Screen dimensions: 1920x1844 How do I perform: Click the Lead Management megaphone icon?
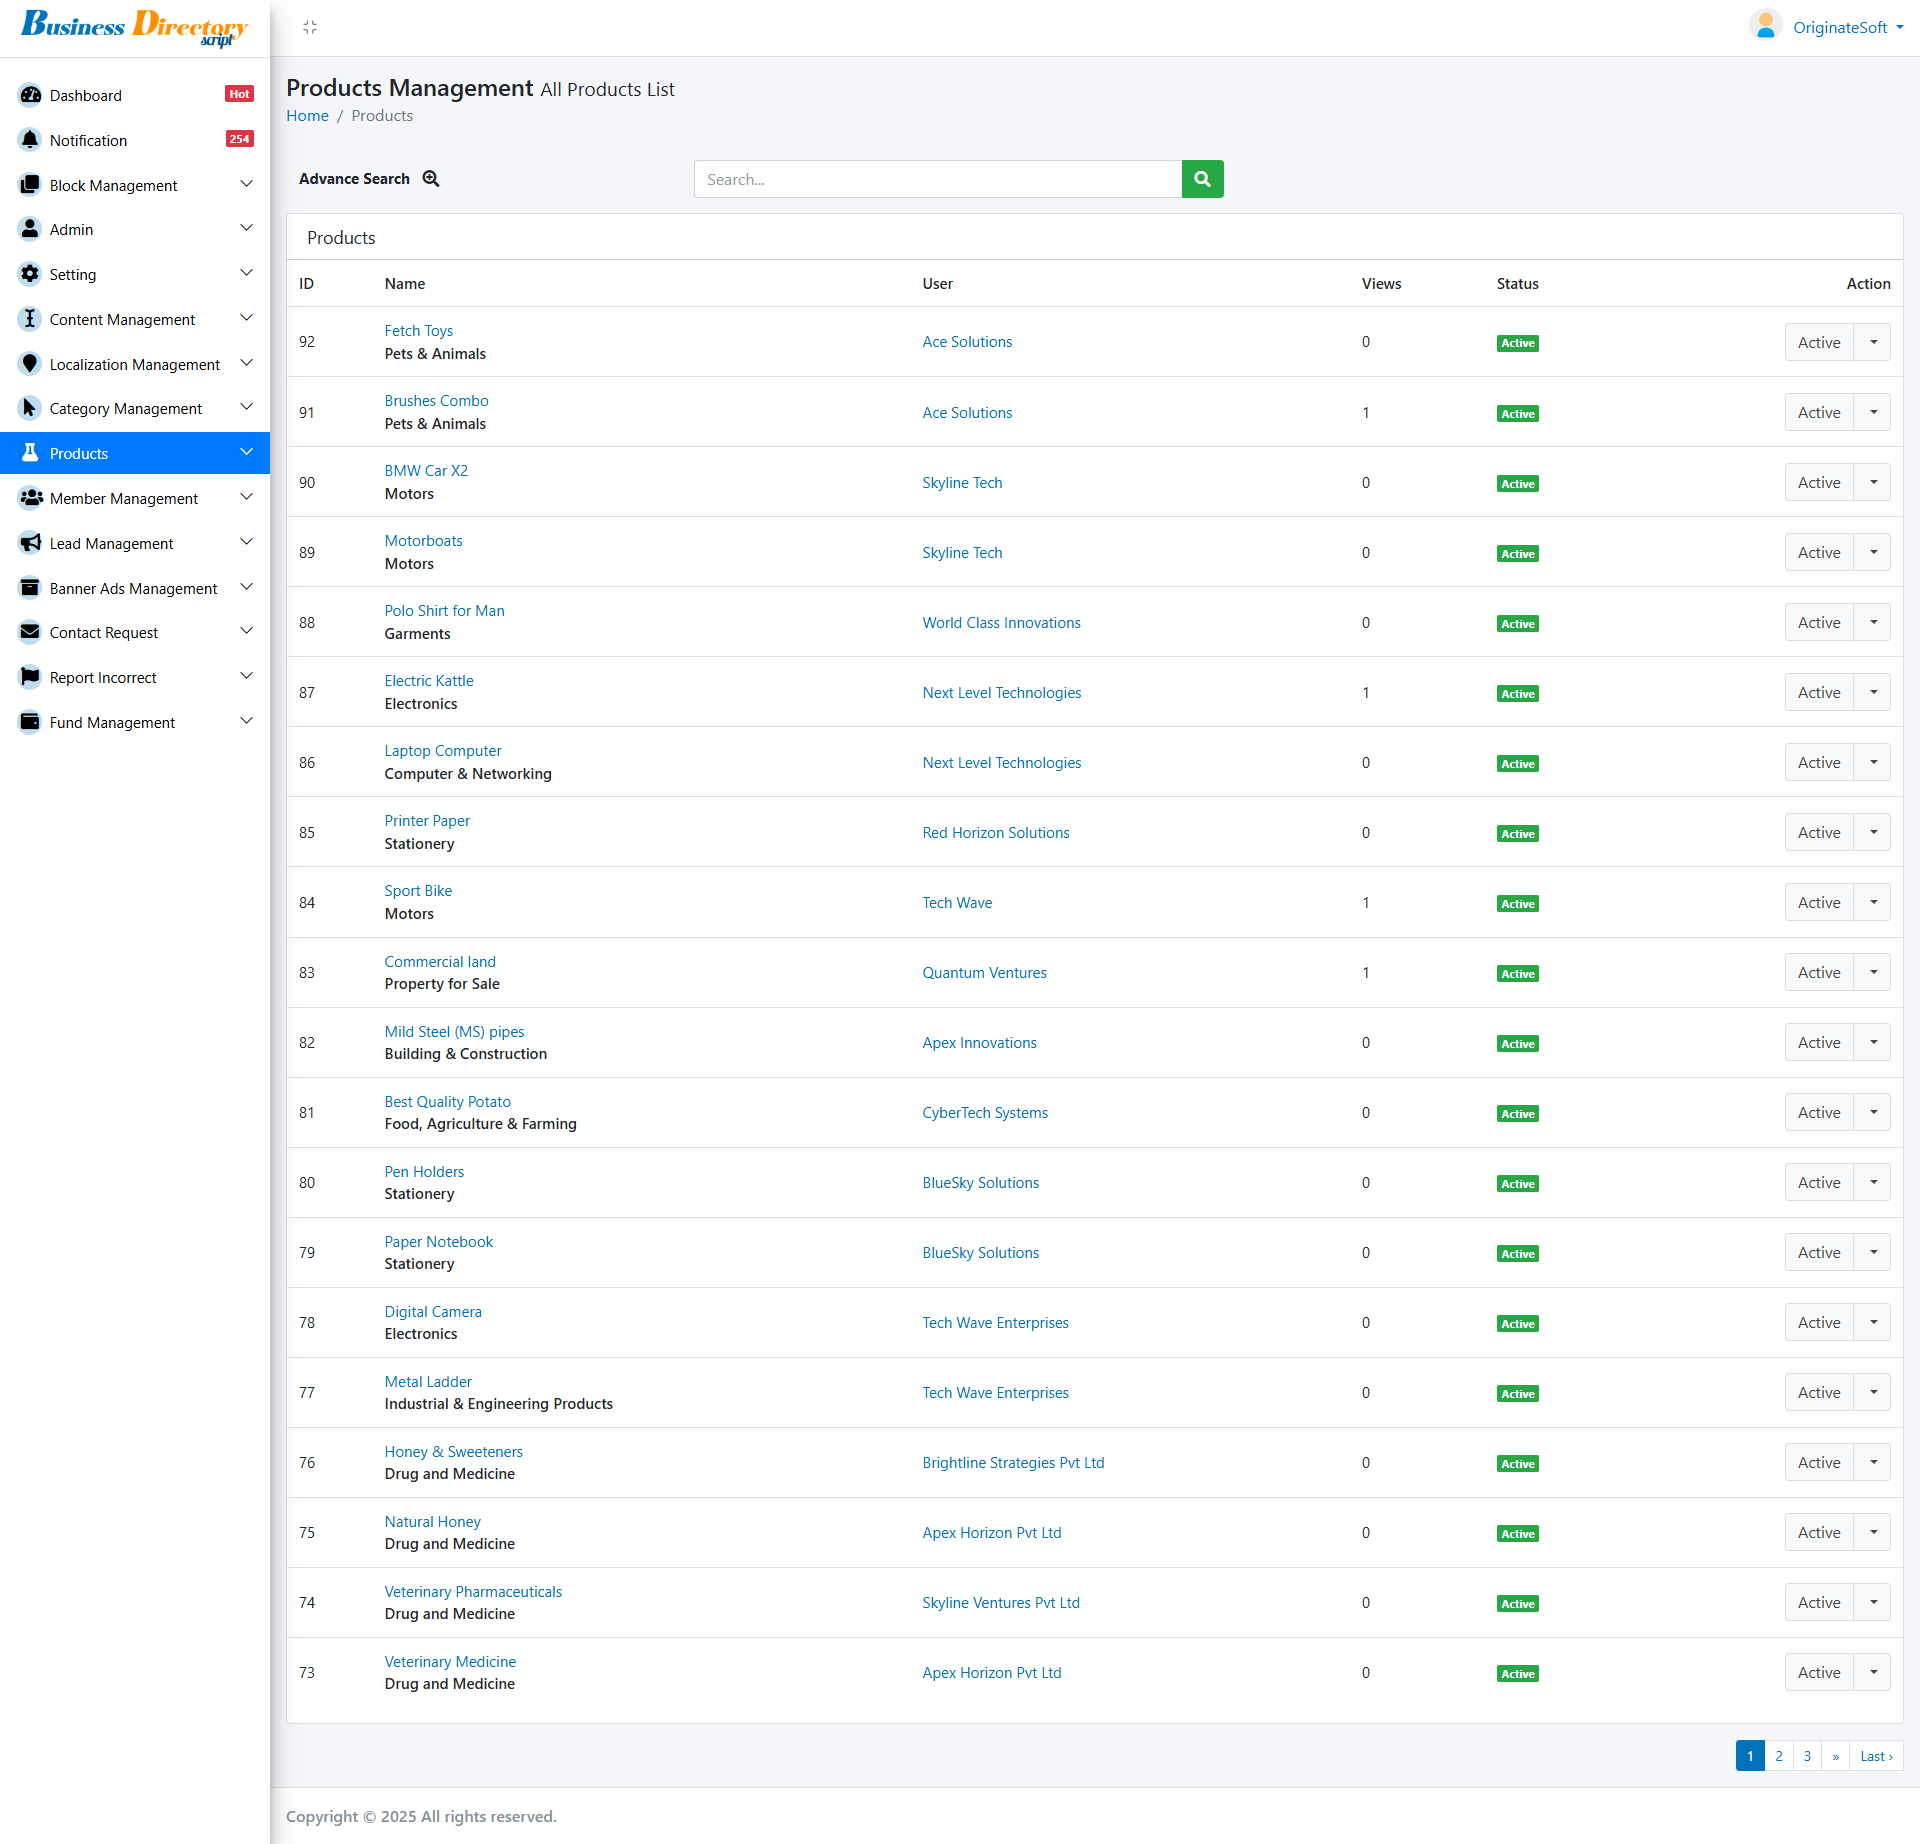pos(30,543)
